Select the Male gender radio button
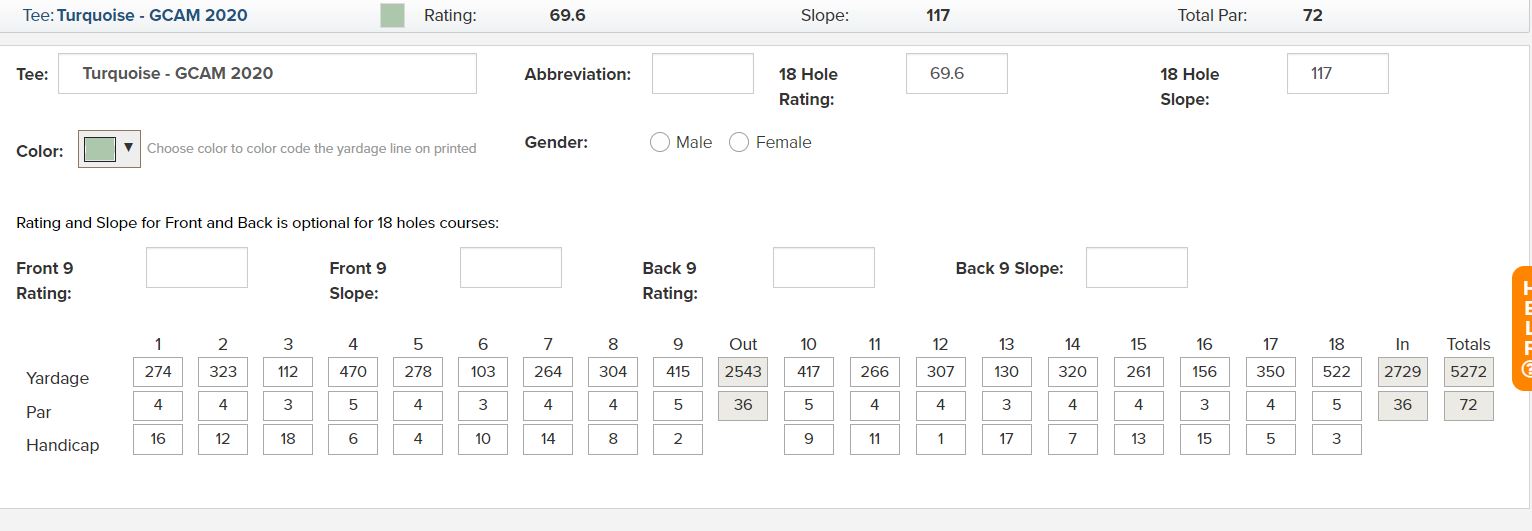 pos(660,143)
